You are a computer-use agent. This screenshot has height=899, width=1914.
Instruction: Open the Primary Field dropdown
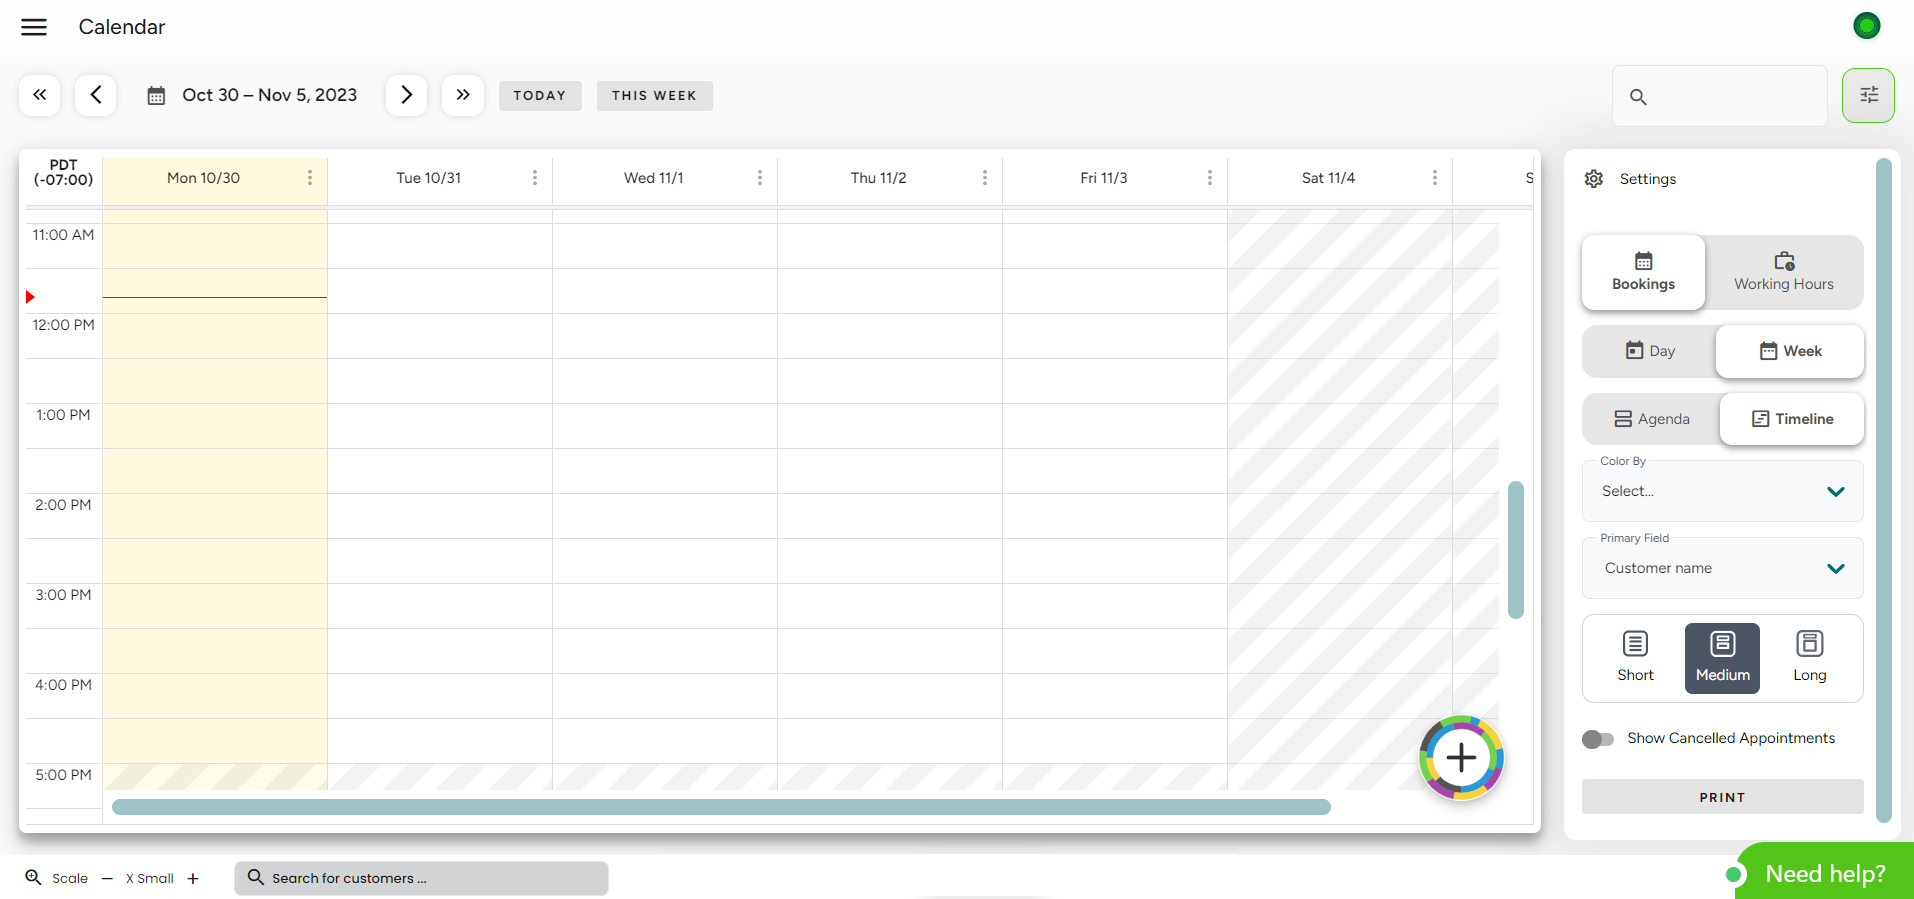[x=1722, y=568]
